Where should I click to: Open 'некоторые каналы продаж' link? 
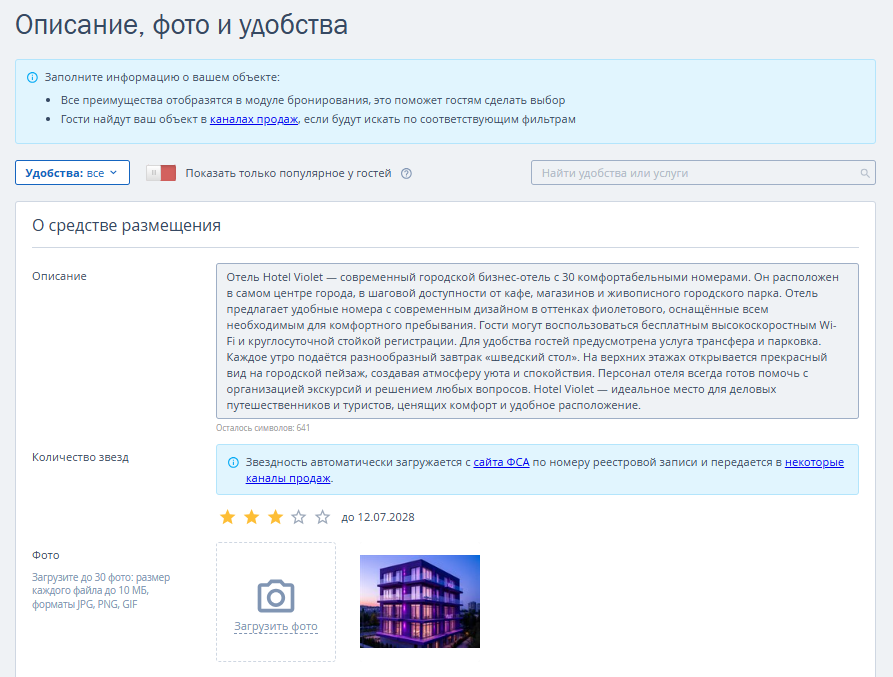click(x=814, y=462)
